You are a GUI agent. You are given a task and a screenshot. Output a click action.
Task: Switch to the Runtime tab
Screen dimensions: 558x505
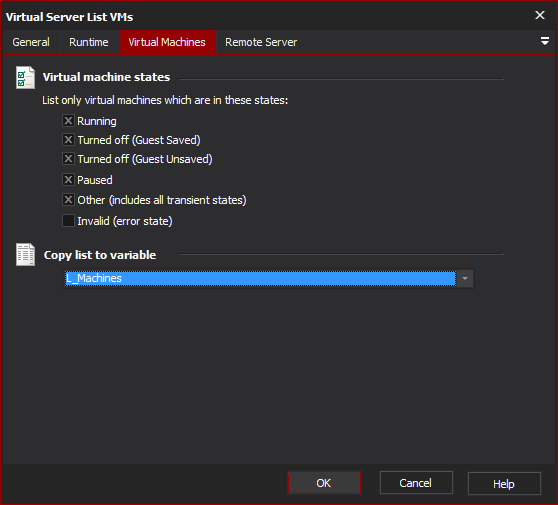pos(89,42)
